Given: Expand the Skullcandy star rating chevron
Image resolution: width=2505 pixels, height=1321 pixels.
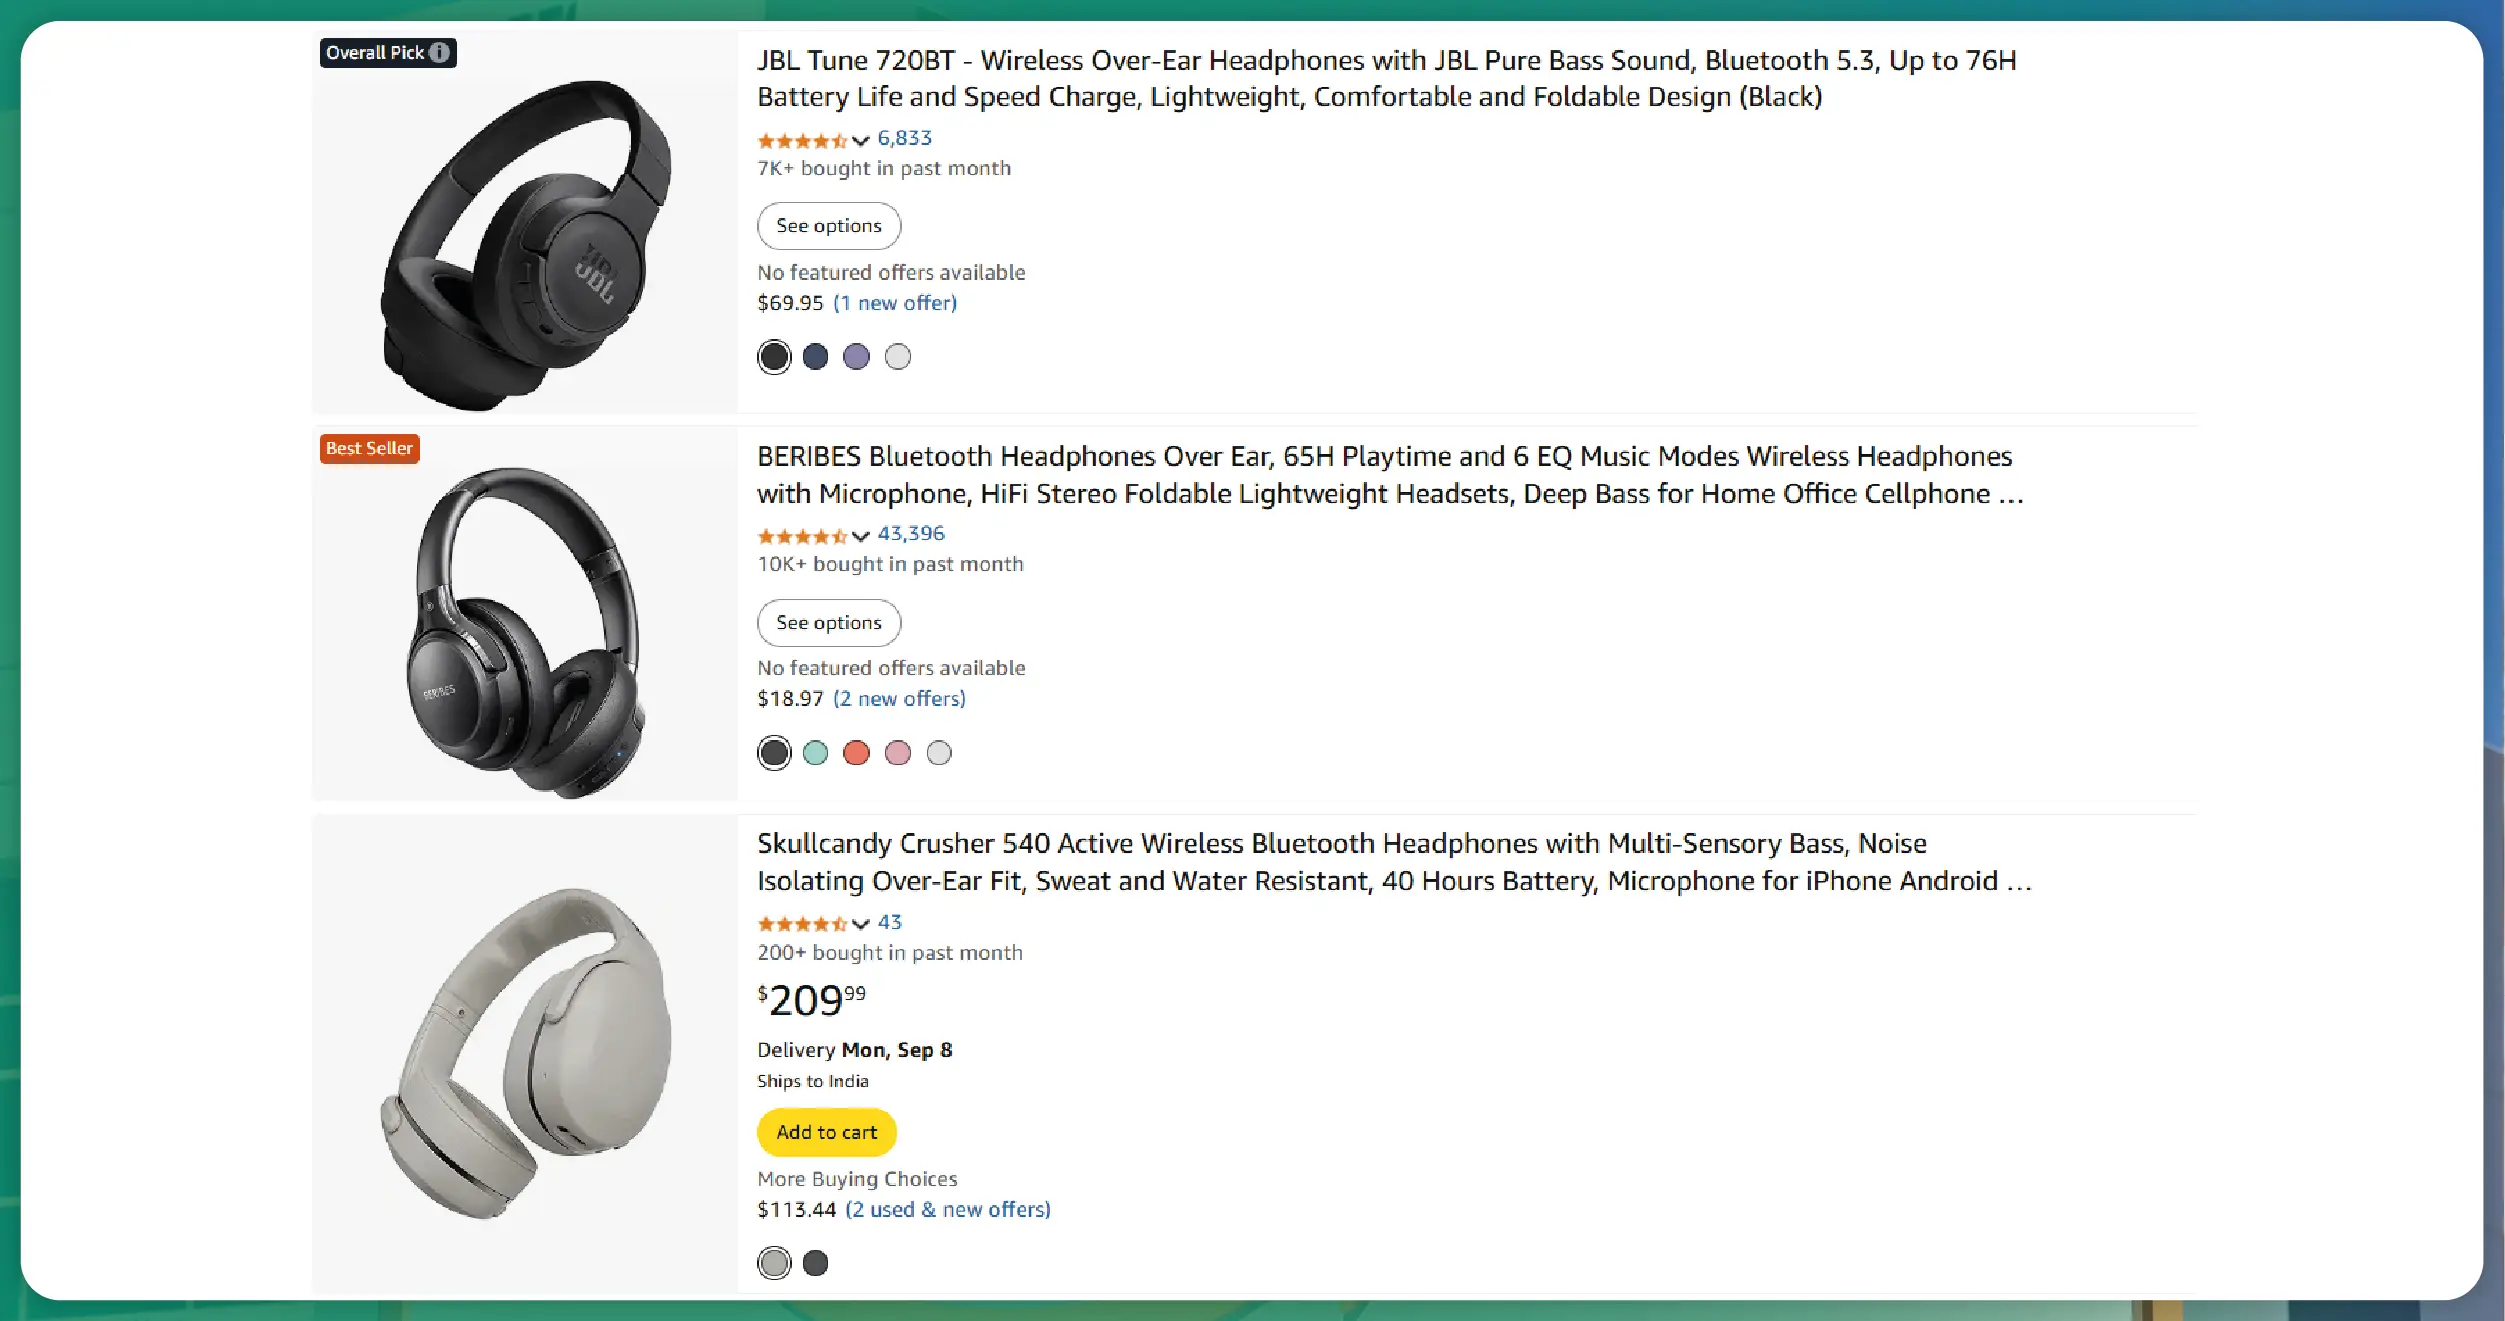Looking at the screenshot, I should (860, 924).
